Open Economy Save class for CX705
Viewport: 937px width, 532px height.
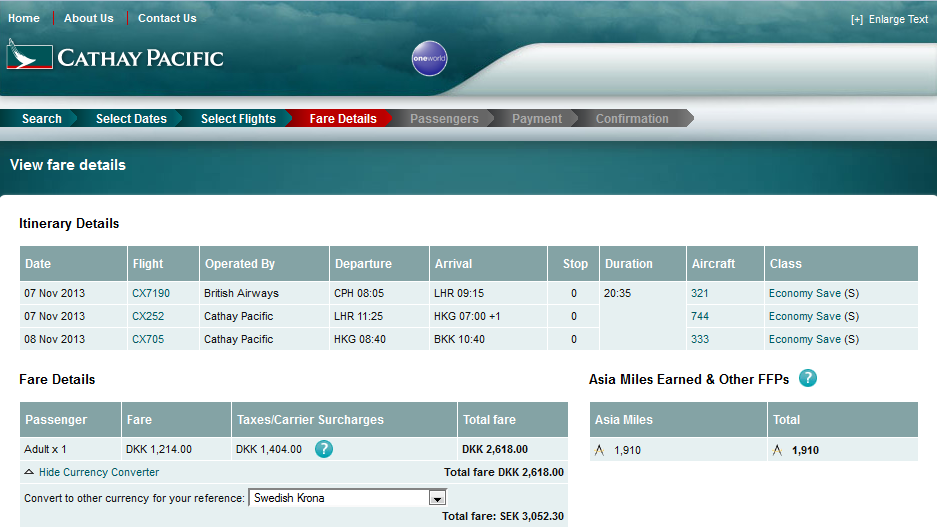click(x=805, y=339)
